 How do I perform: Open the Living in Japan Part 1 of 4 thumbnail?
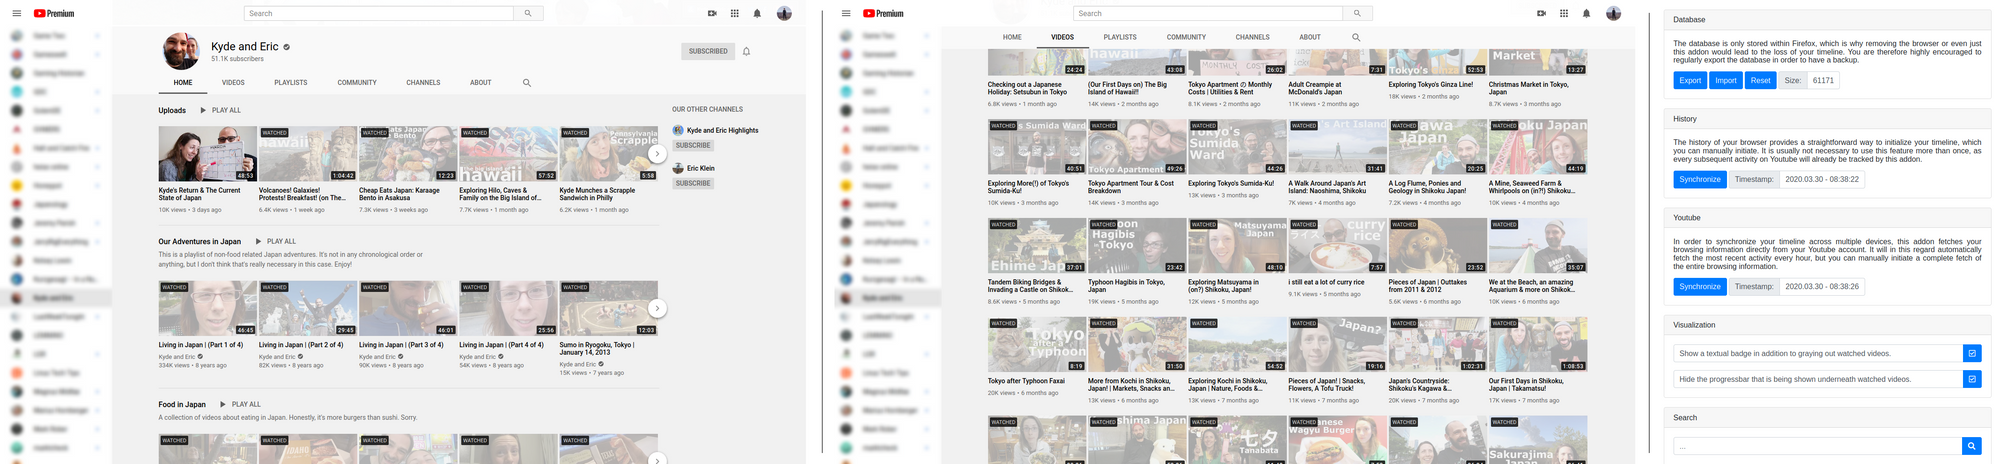coord(207,308)
